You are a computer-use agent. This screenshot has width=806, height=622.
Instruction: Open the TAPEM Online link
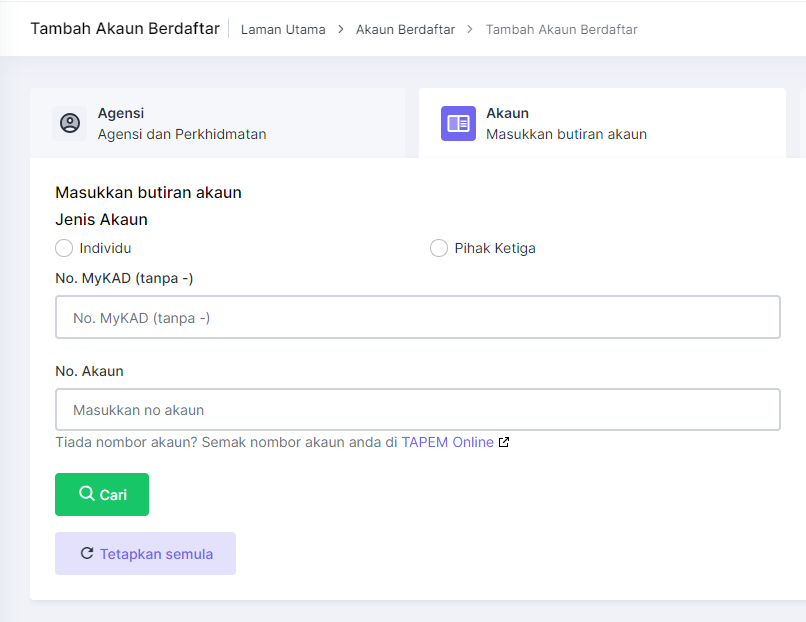click(447, 442)
